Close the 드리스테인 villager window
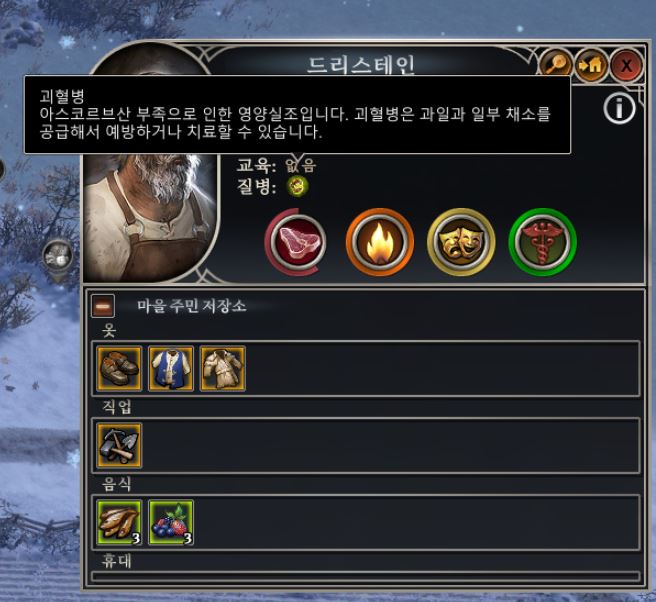 click(626, 65)
